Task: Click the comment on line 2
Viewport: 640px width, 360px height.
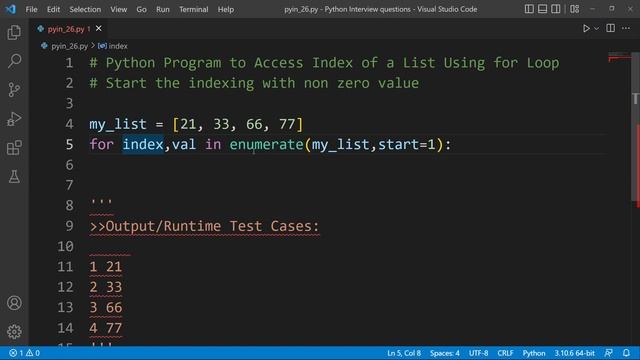Action: coord(254,83)
